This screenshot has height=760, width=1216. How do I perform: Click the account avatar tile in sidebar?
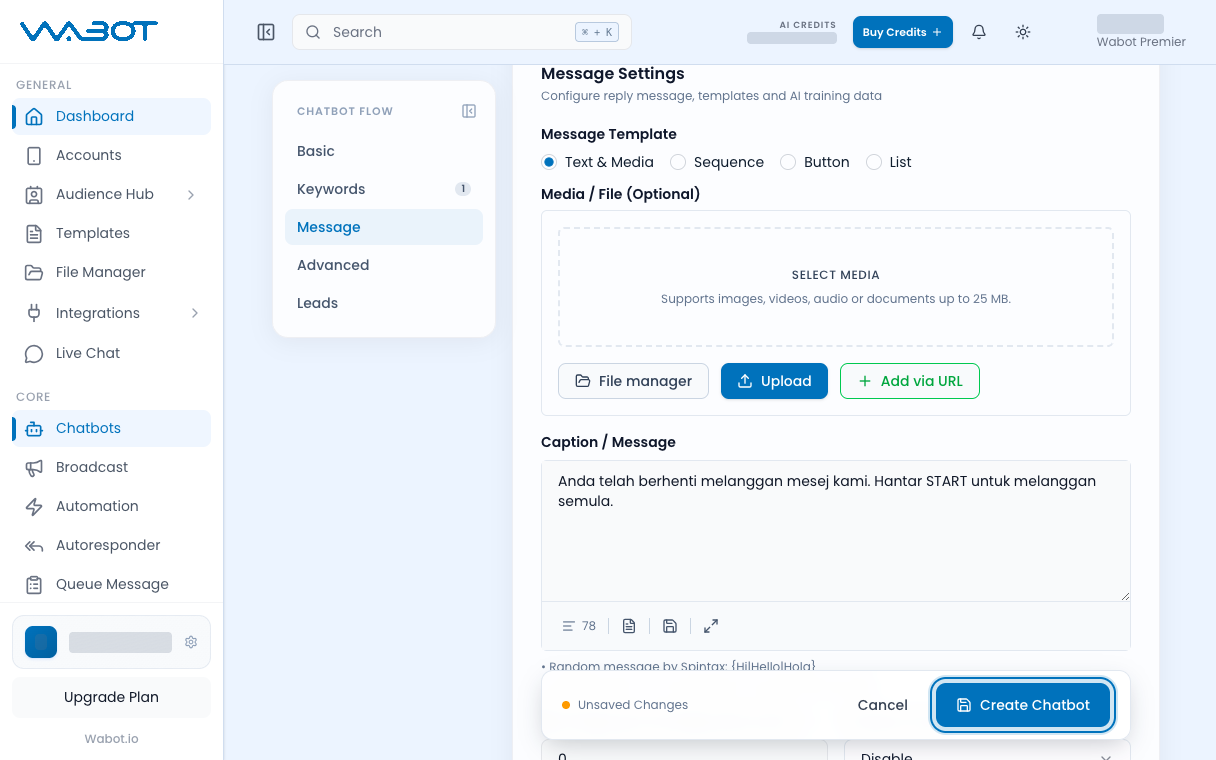(x=41, y=642)
